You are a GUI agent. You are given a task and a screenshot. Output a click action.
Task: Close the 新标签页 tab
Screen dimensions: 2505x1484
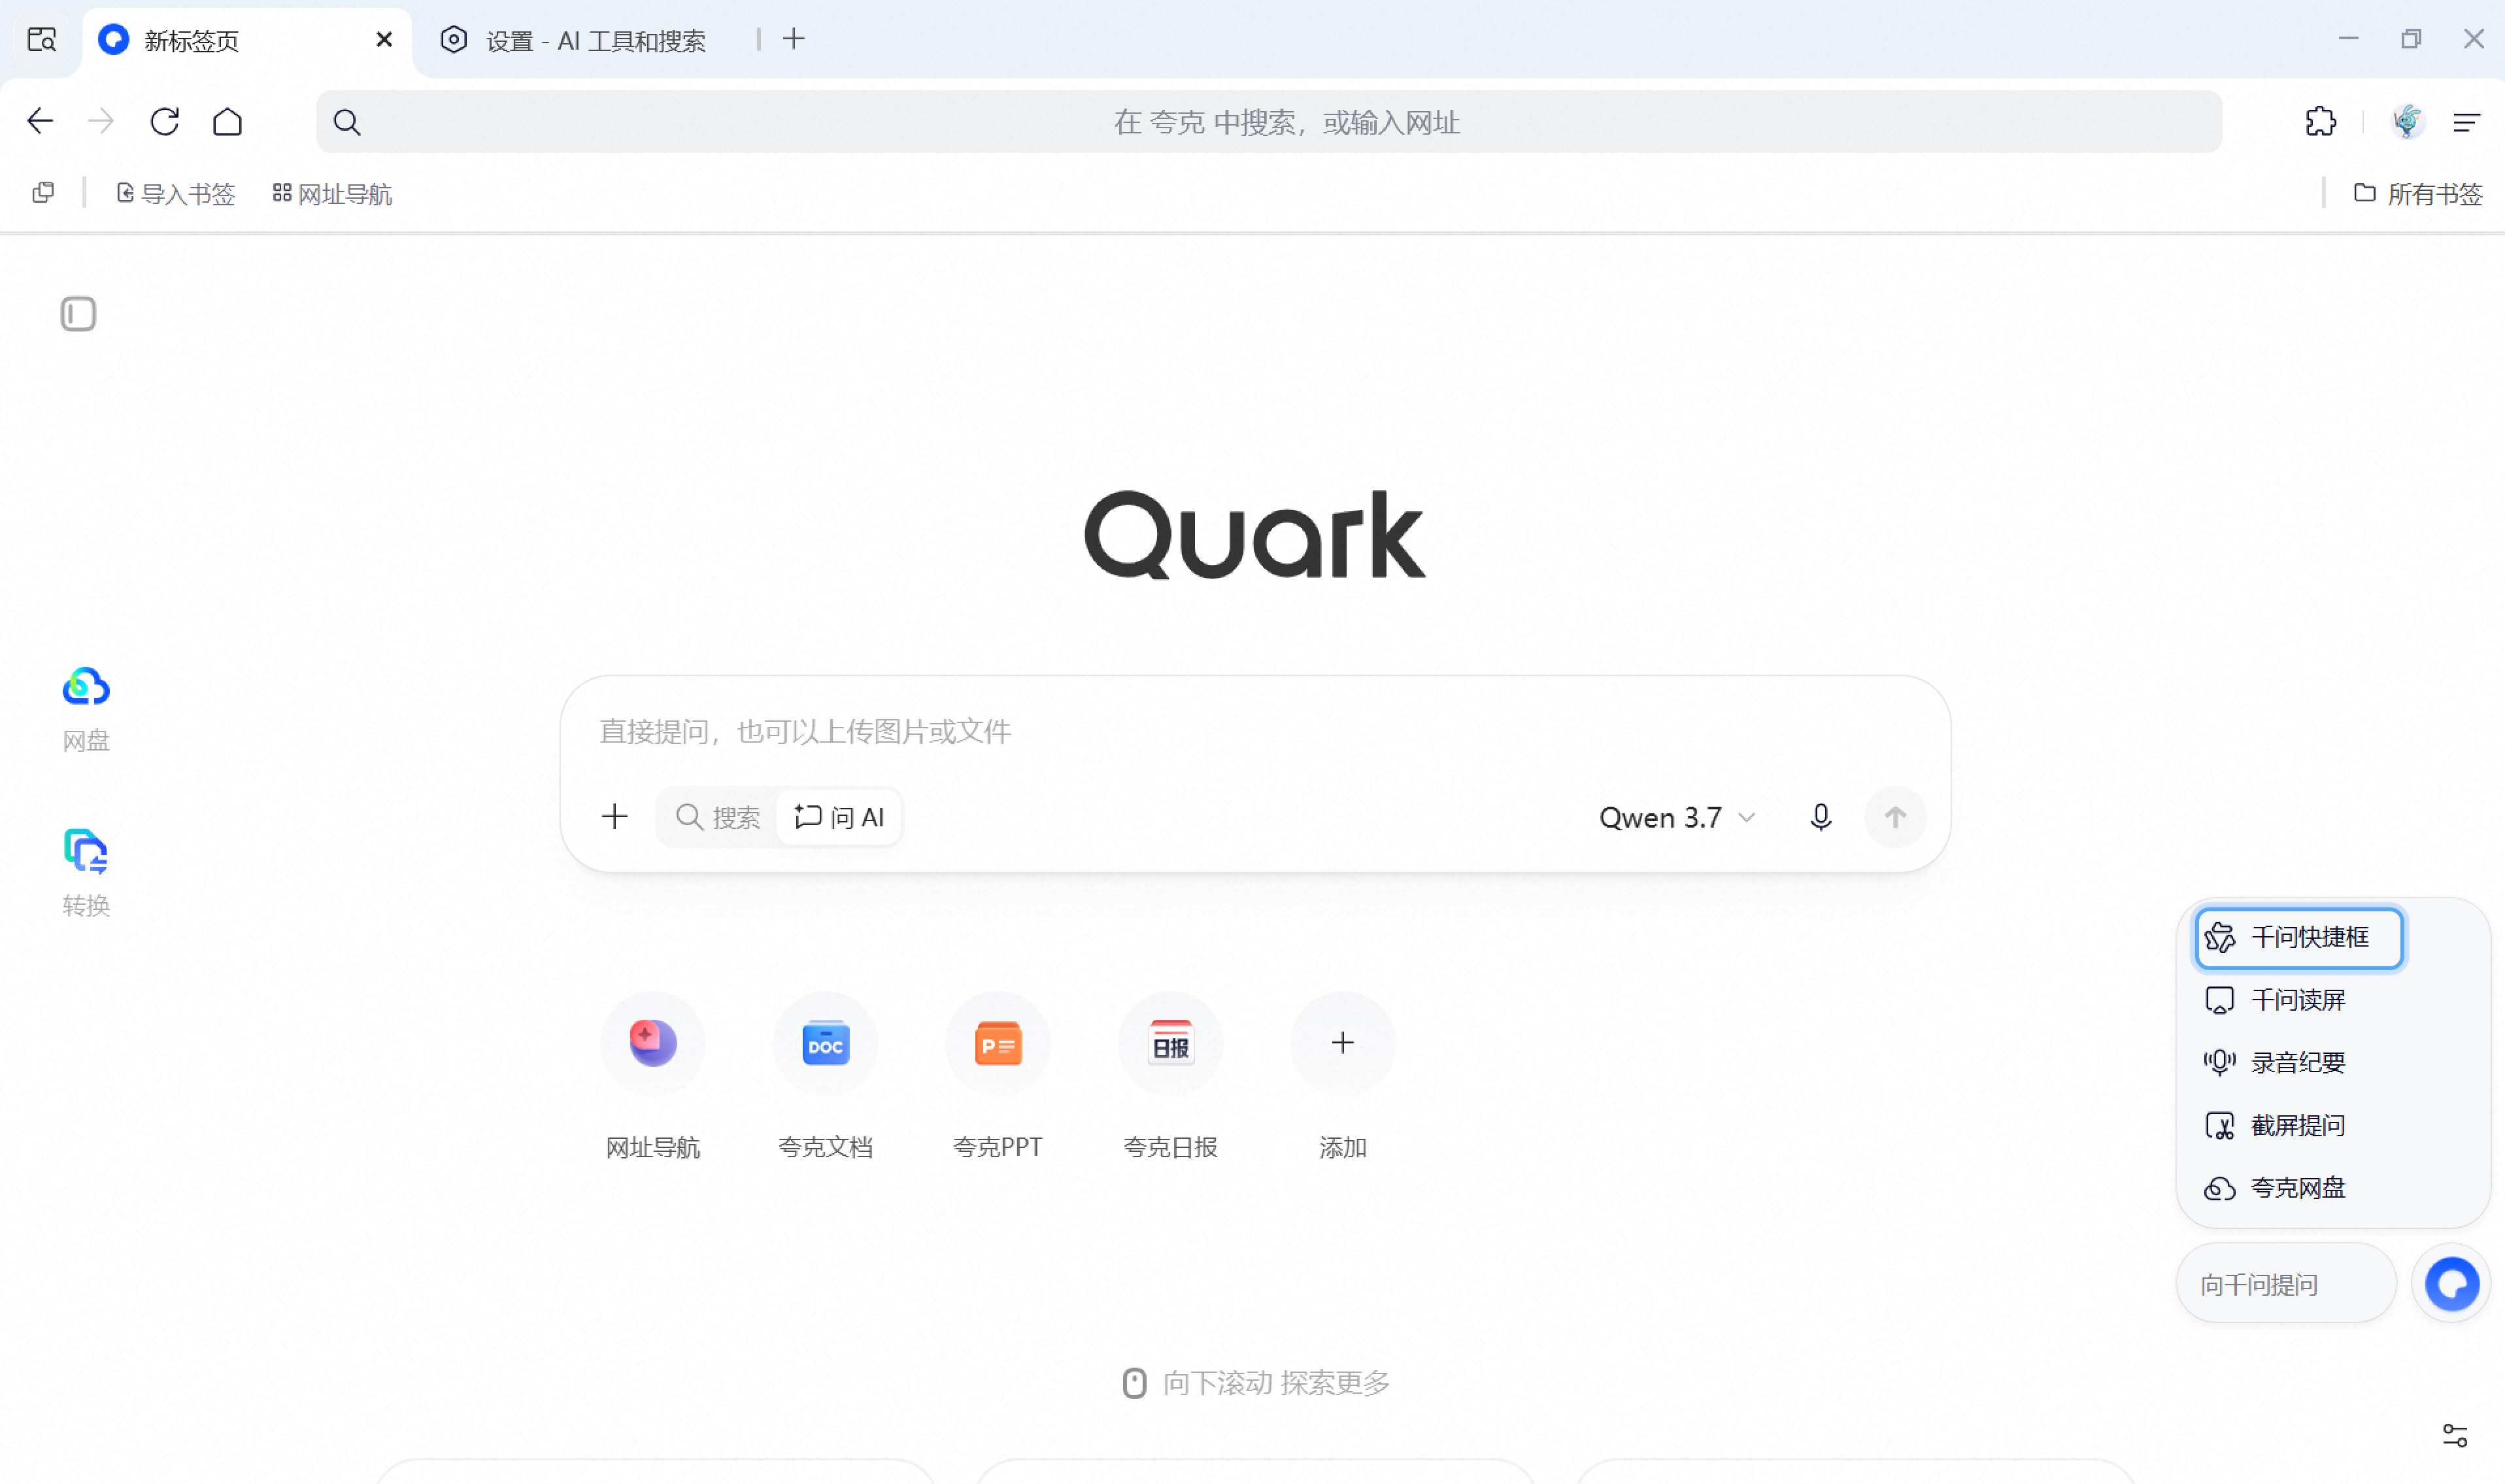point(384,40)
